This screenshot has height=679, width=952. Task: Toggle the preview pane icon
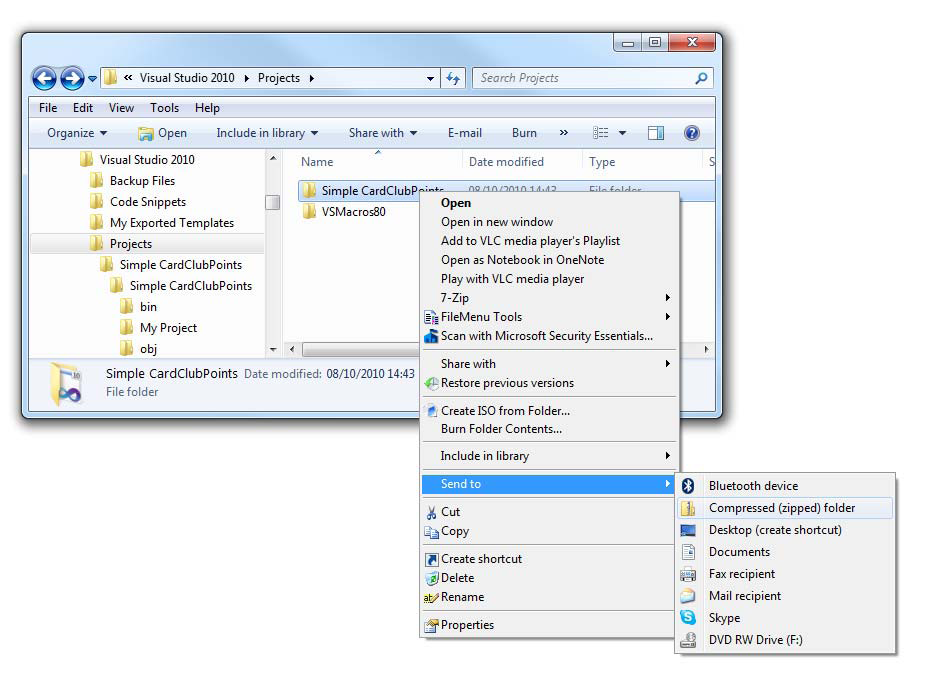pos(656,133)
